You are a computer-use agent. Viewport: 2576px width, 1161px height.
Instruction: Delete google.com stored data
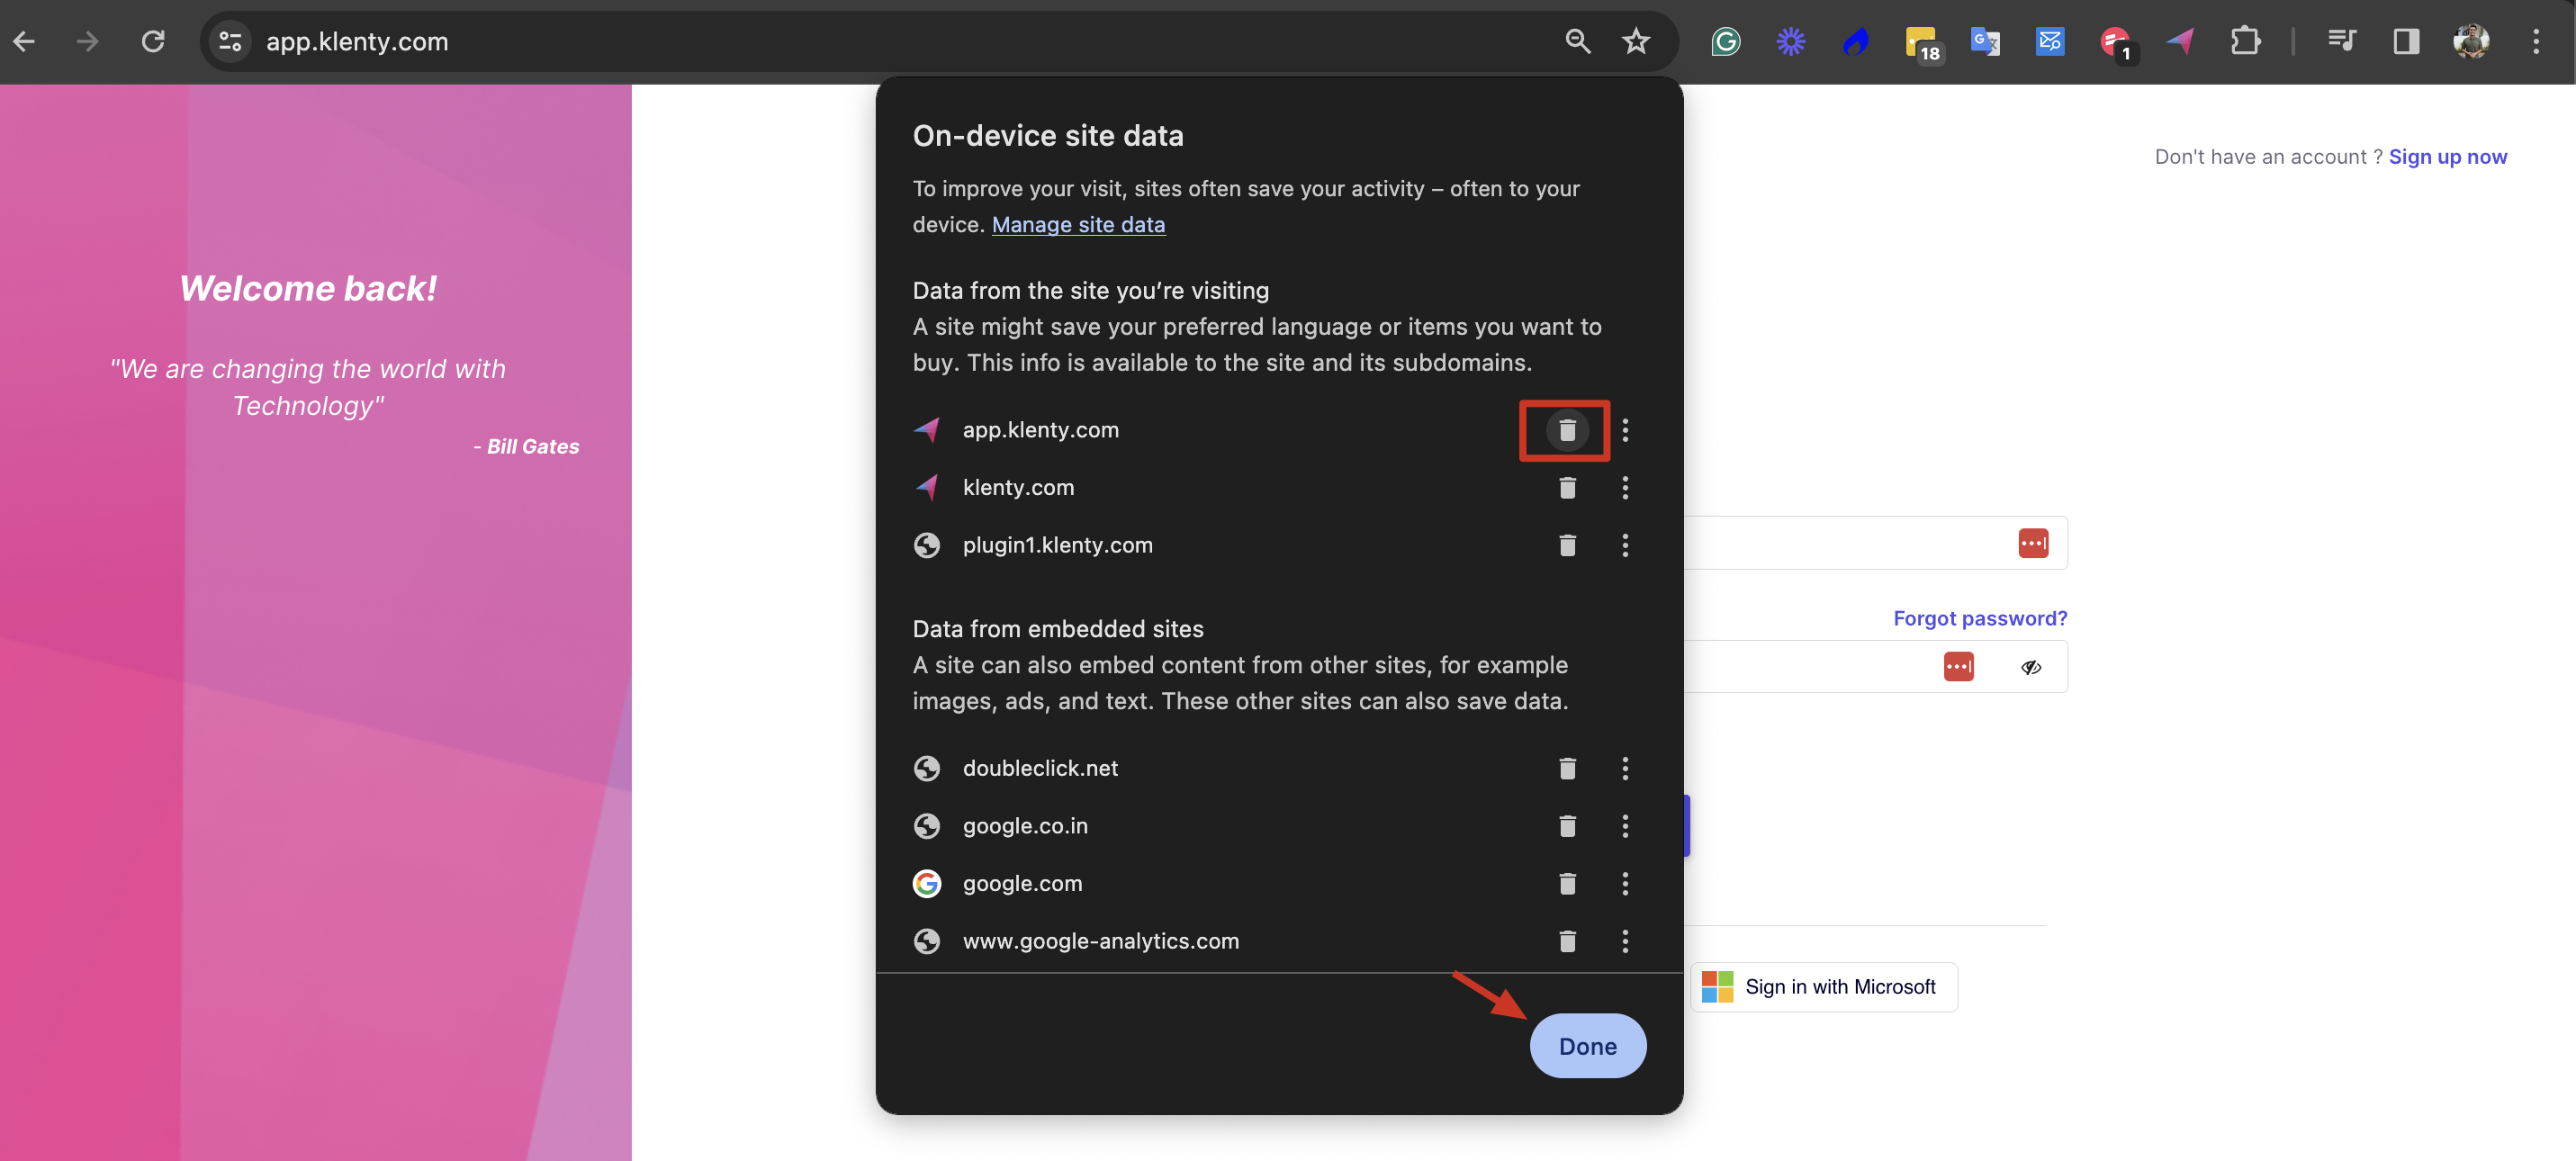pos(1566,883)
